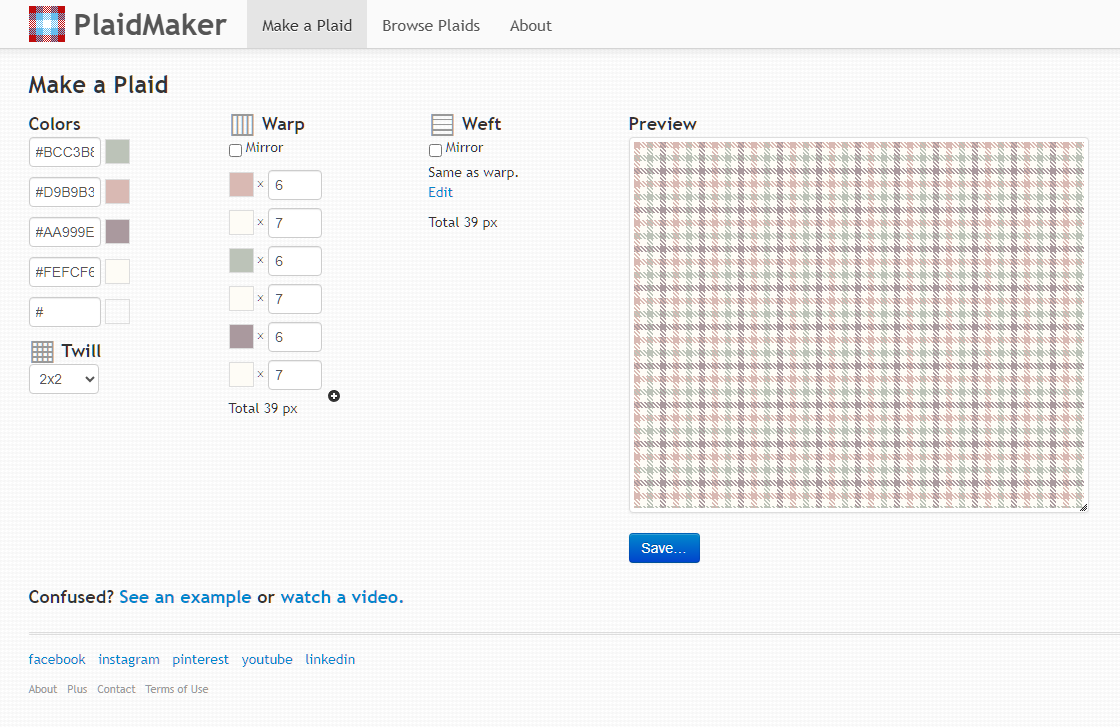This screenshot has height=727, width=1120.
Task: Click the fifth warp mauve stripe swatch
Action: [241, 336]
